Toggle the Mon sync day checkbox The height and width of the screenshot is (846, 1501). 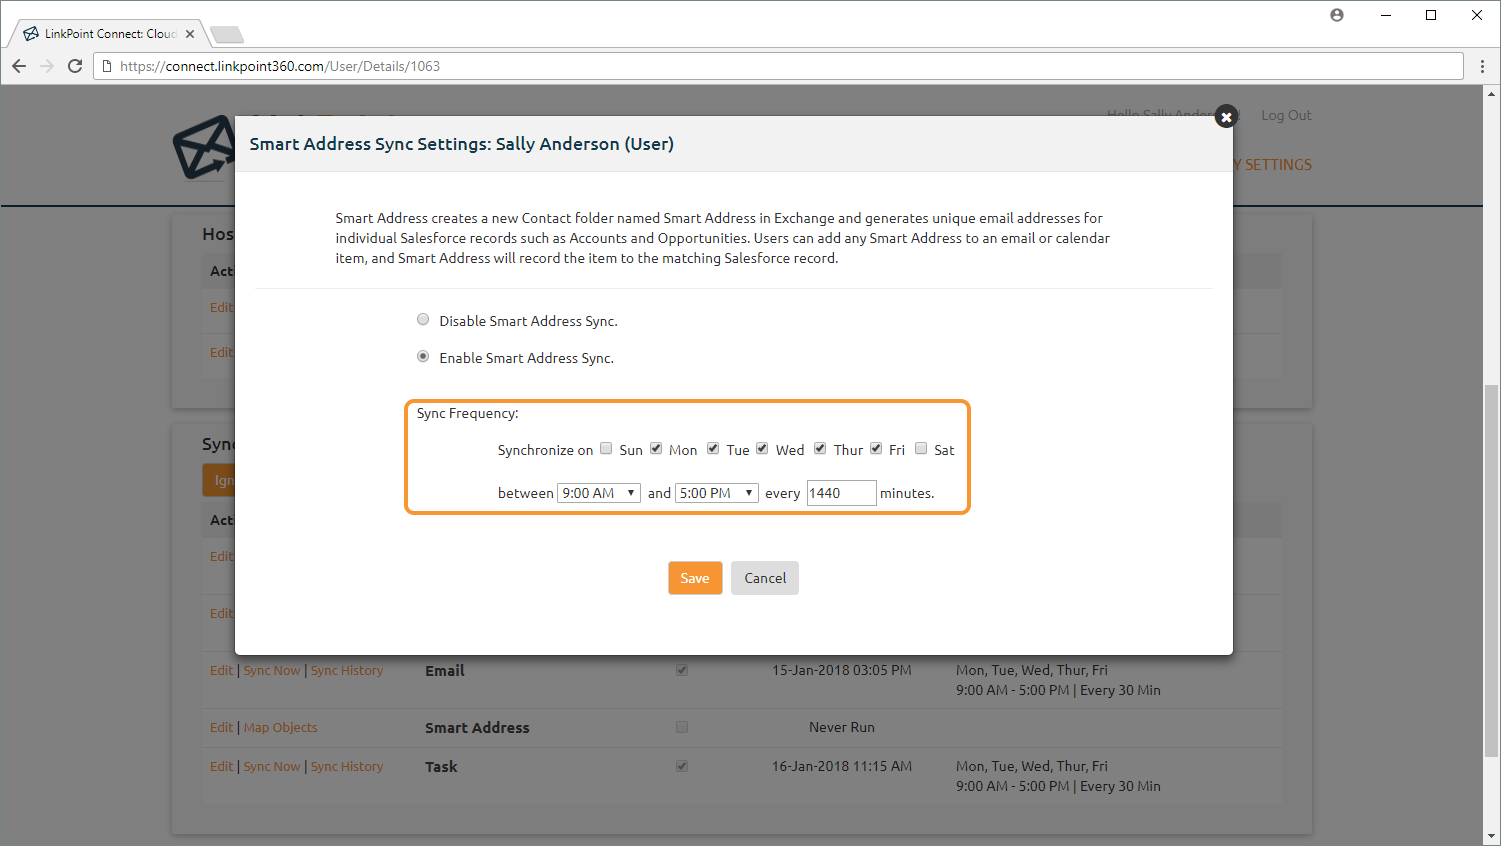click(656, 448)
